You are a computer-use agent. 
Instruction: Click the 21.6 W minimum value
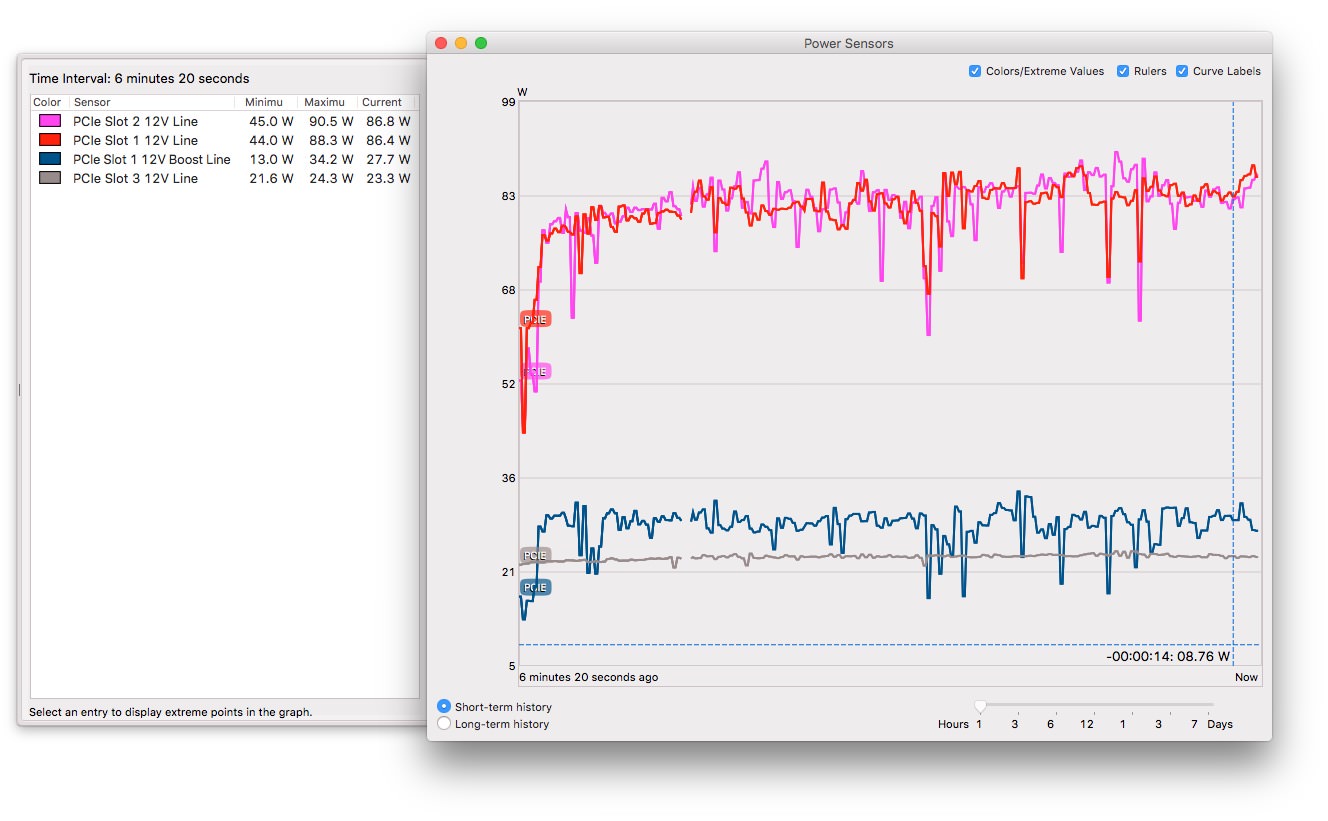click(271, 178)
